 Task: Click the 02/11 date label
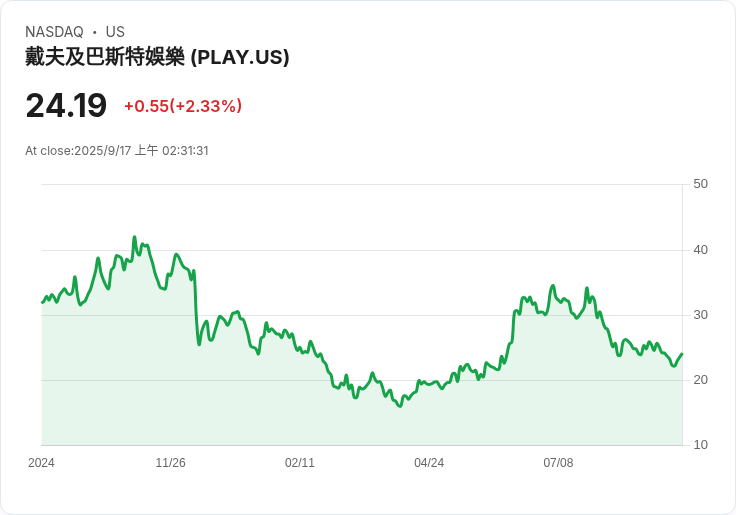pyautogui.click(x=300, y=463)
